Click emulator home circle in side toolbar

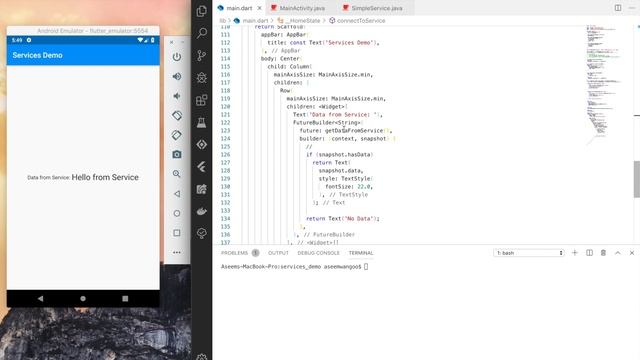[177, 213]
